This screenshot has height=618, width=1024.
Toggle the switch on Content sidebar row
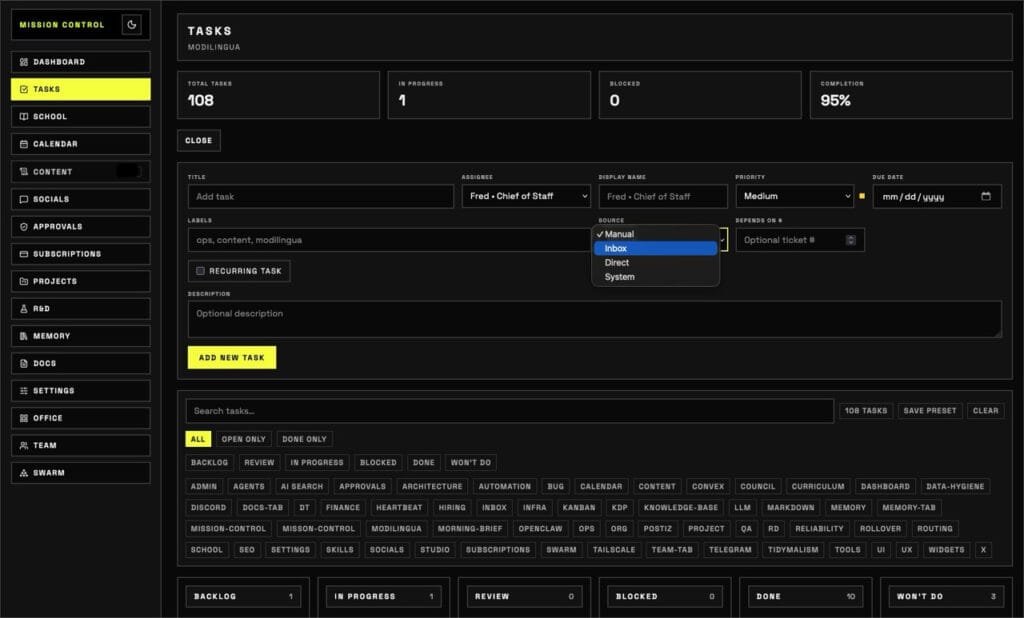click(129, 171)
